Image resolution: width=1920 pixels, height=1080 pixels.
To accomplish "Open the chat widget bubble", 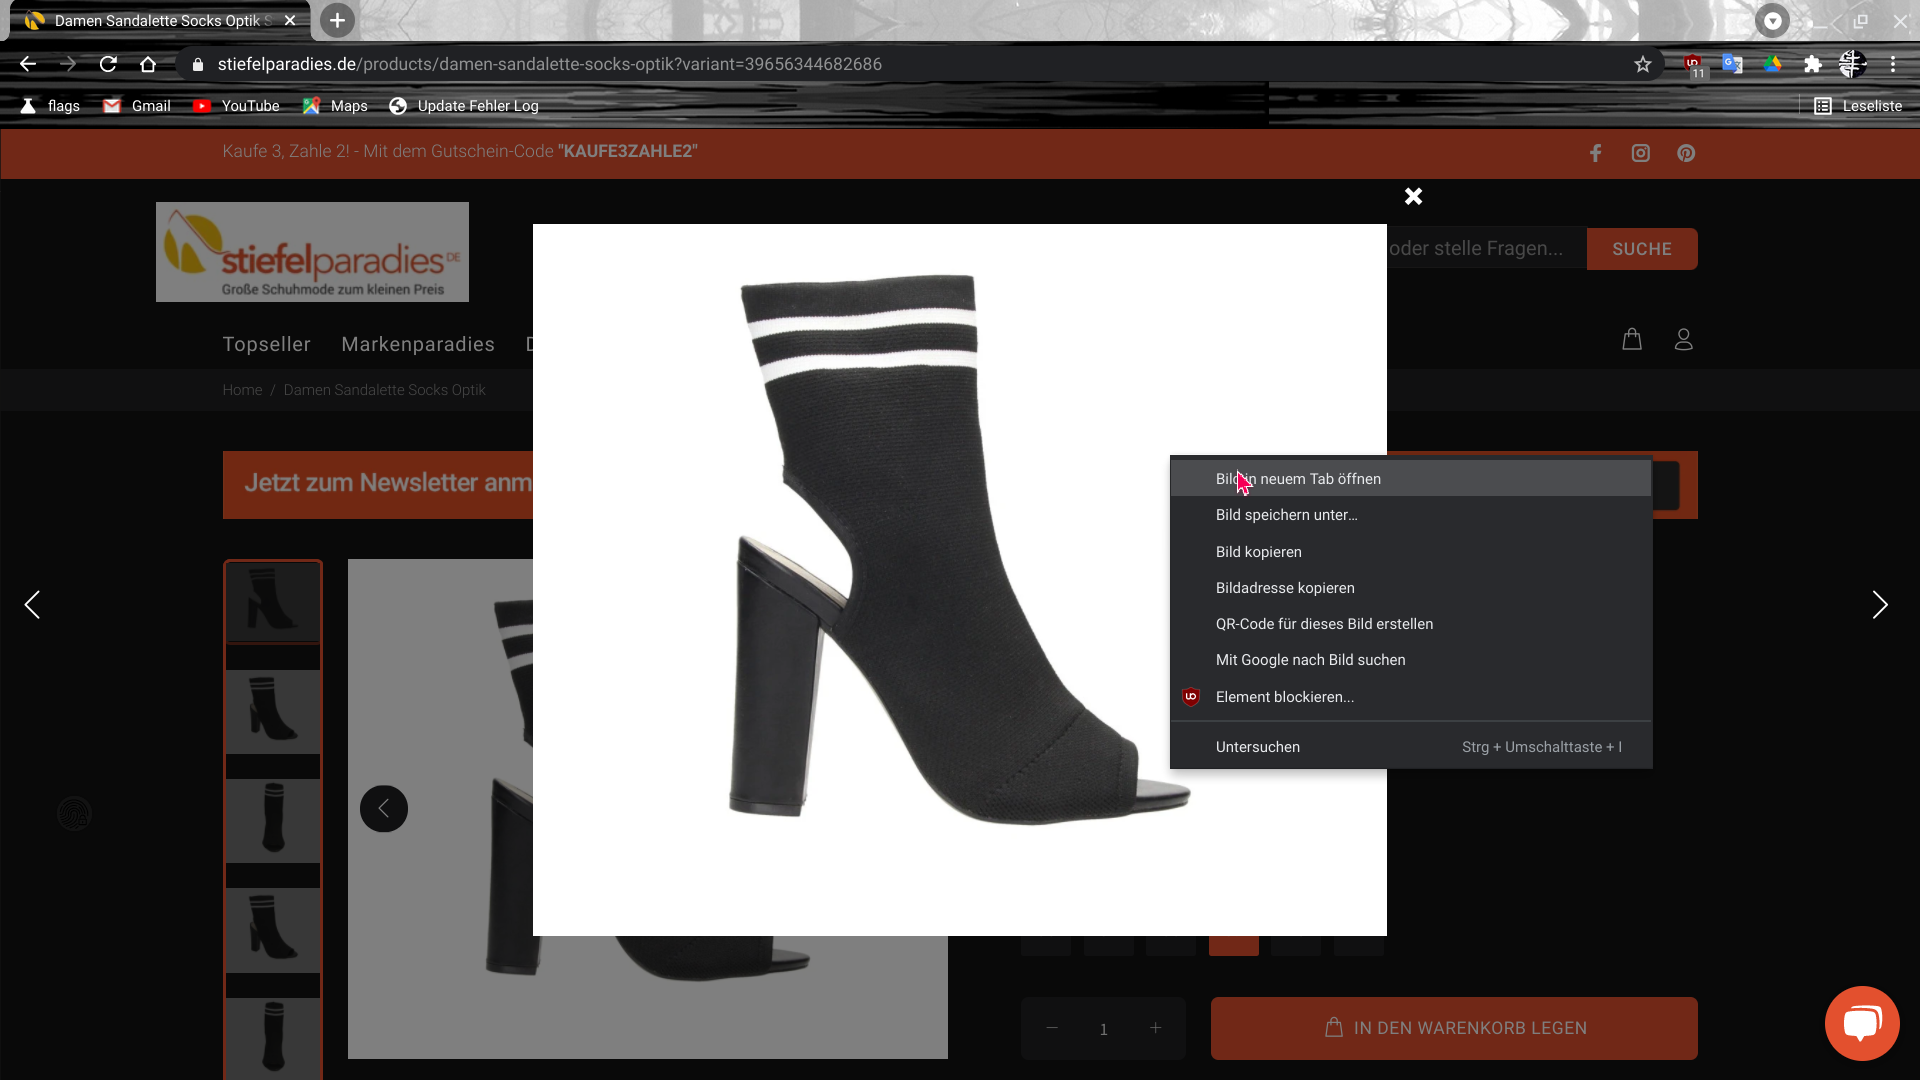I will click(1861, 1023).
